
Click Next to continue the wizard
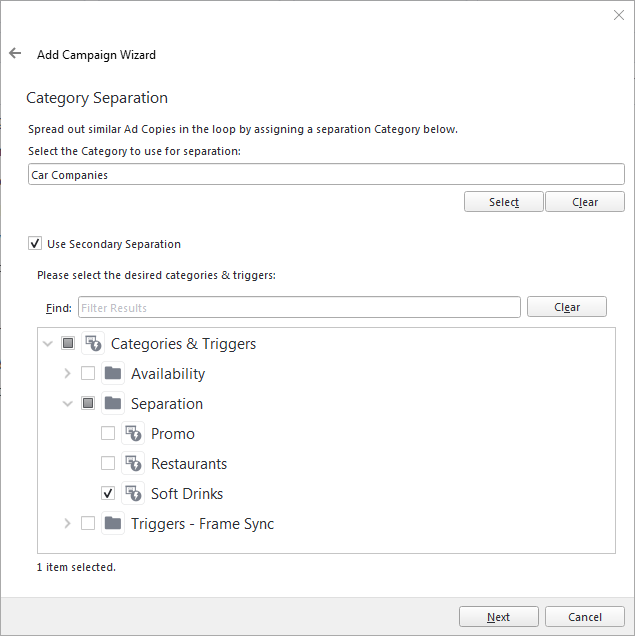tap(499, 617)
